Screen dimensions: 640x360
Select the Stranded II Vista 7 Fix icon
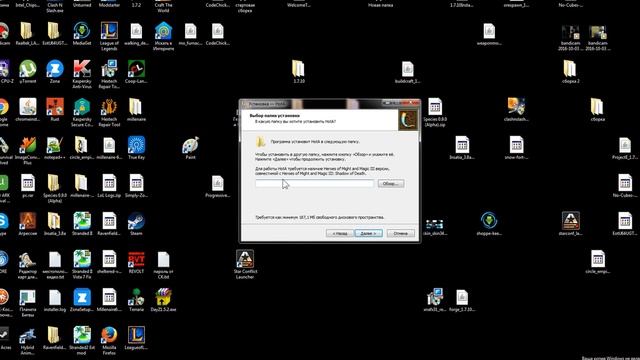click(82, 264)
